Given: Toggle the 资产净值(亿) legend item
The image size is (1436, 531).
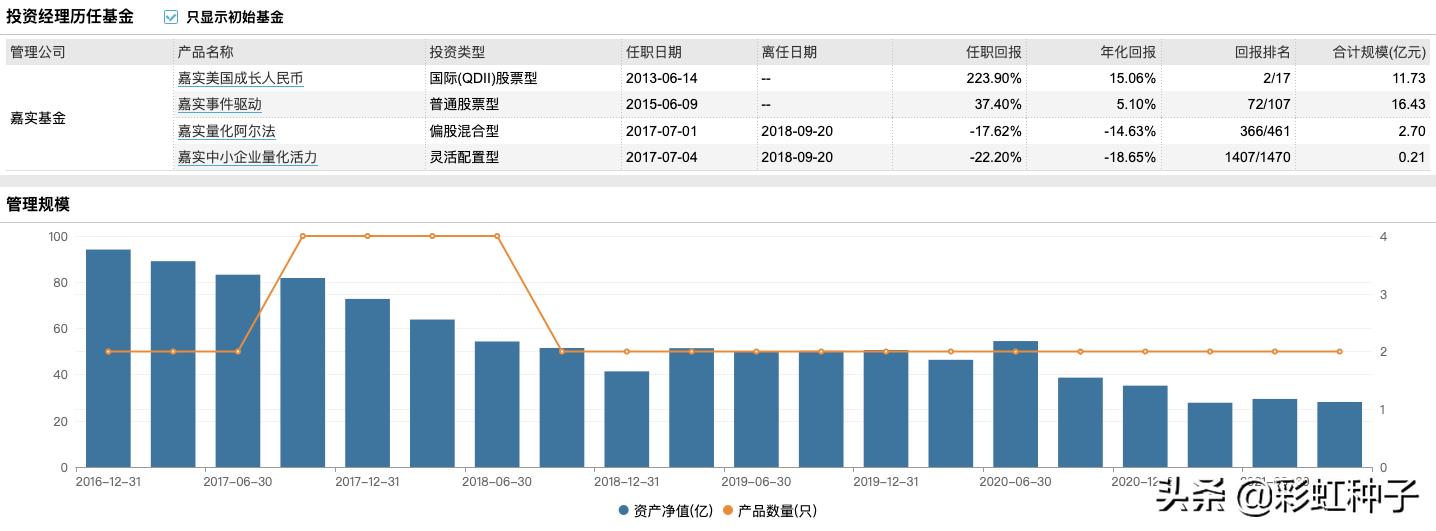Looking at the screenshot, I should pos(665,511).
